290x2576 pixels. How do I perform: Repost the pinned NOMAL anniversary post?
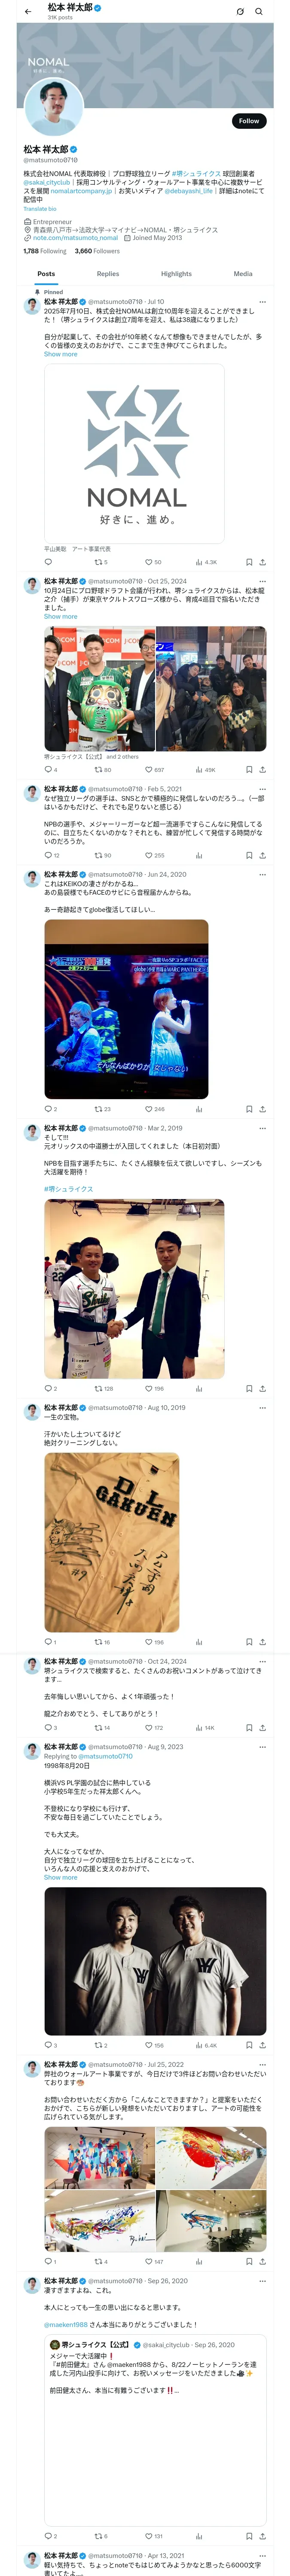pyautogui.click(x=100, y=562)
